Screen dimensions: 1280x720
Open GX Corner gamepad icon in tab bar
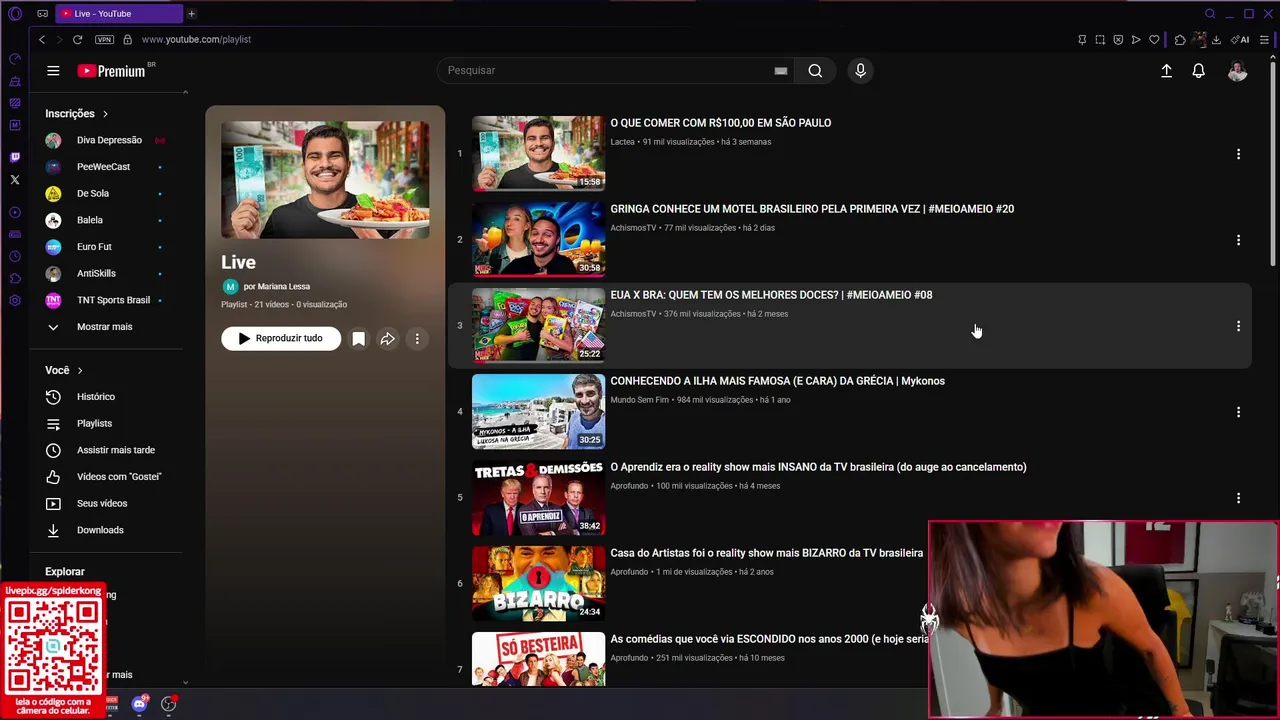(x=42, y=14)
